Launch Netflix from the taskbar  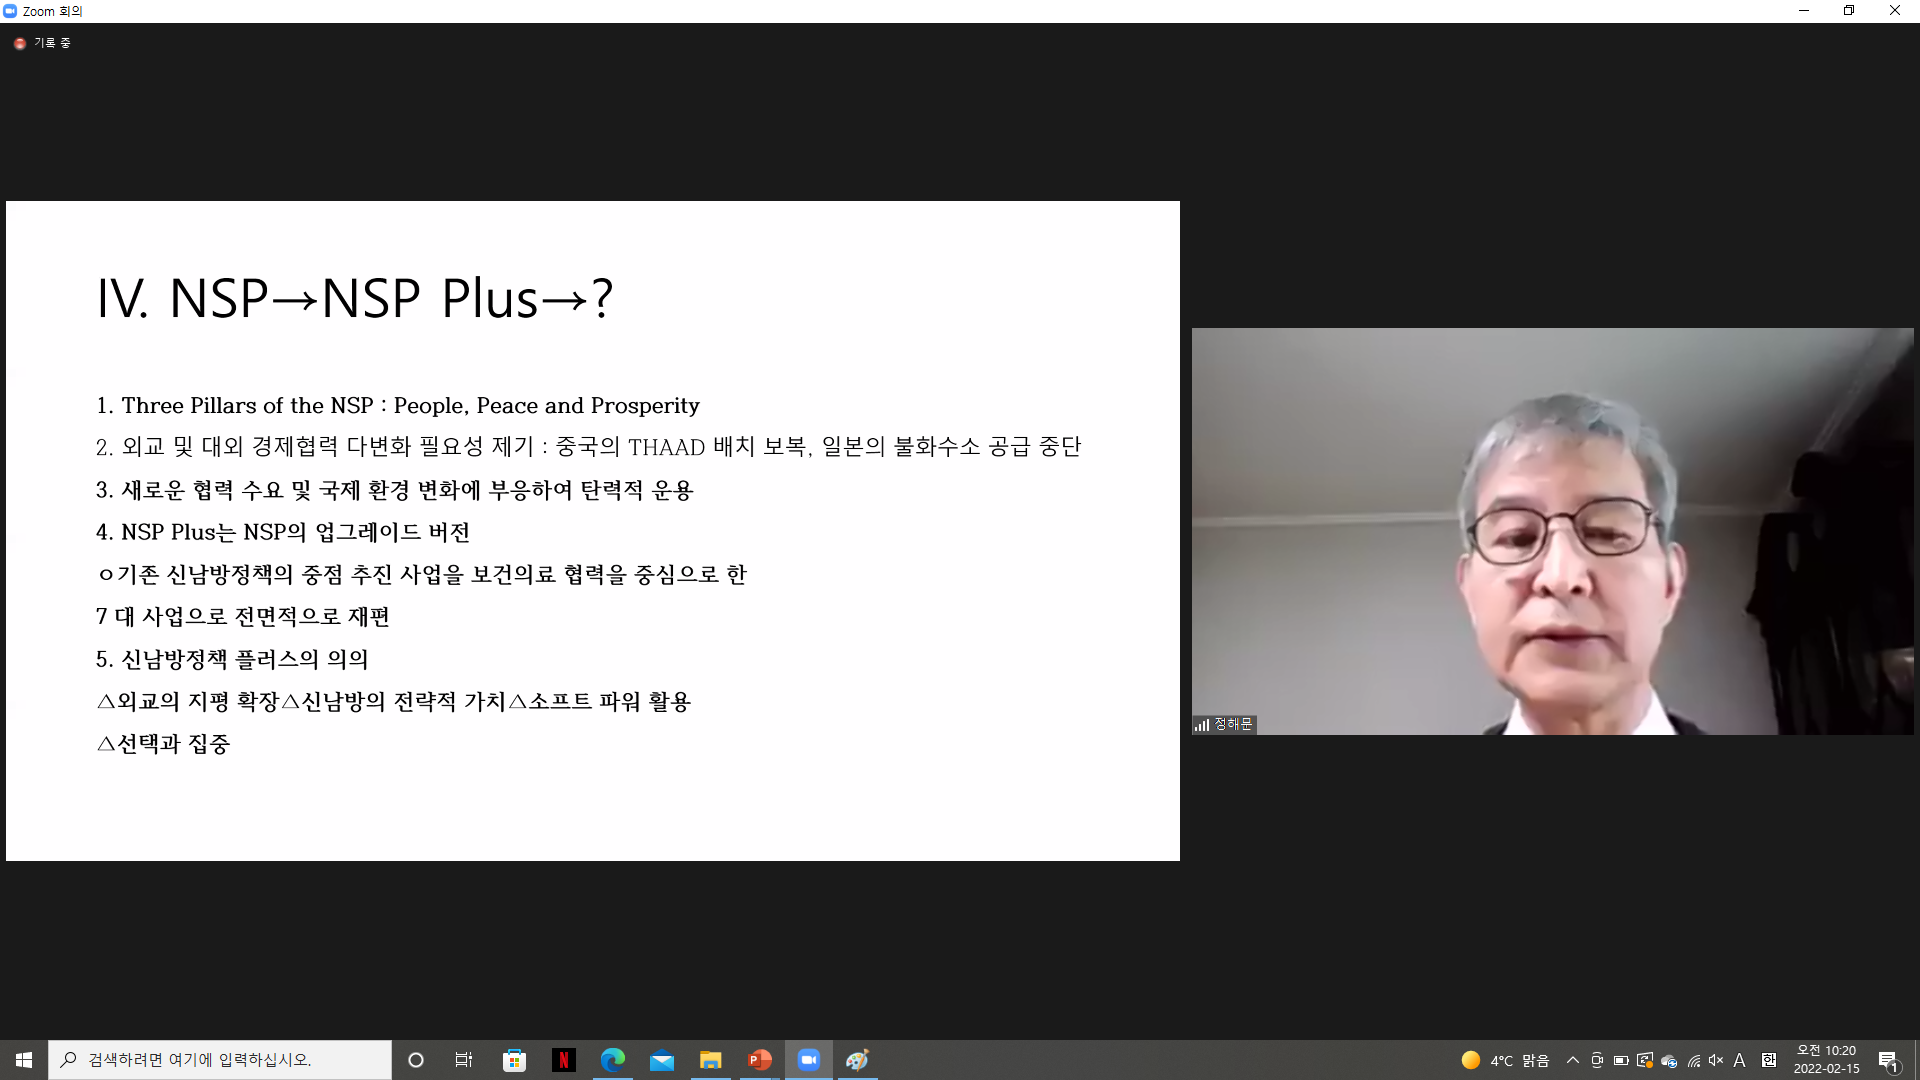[564, 1060]
